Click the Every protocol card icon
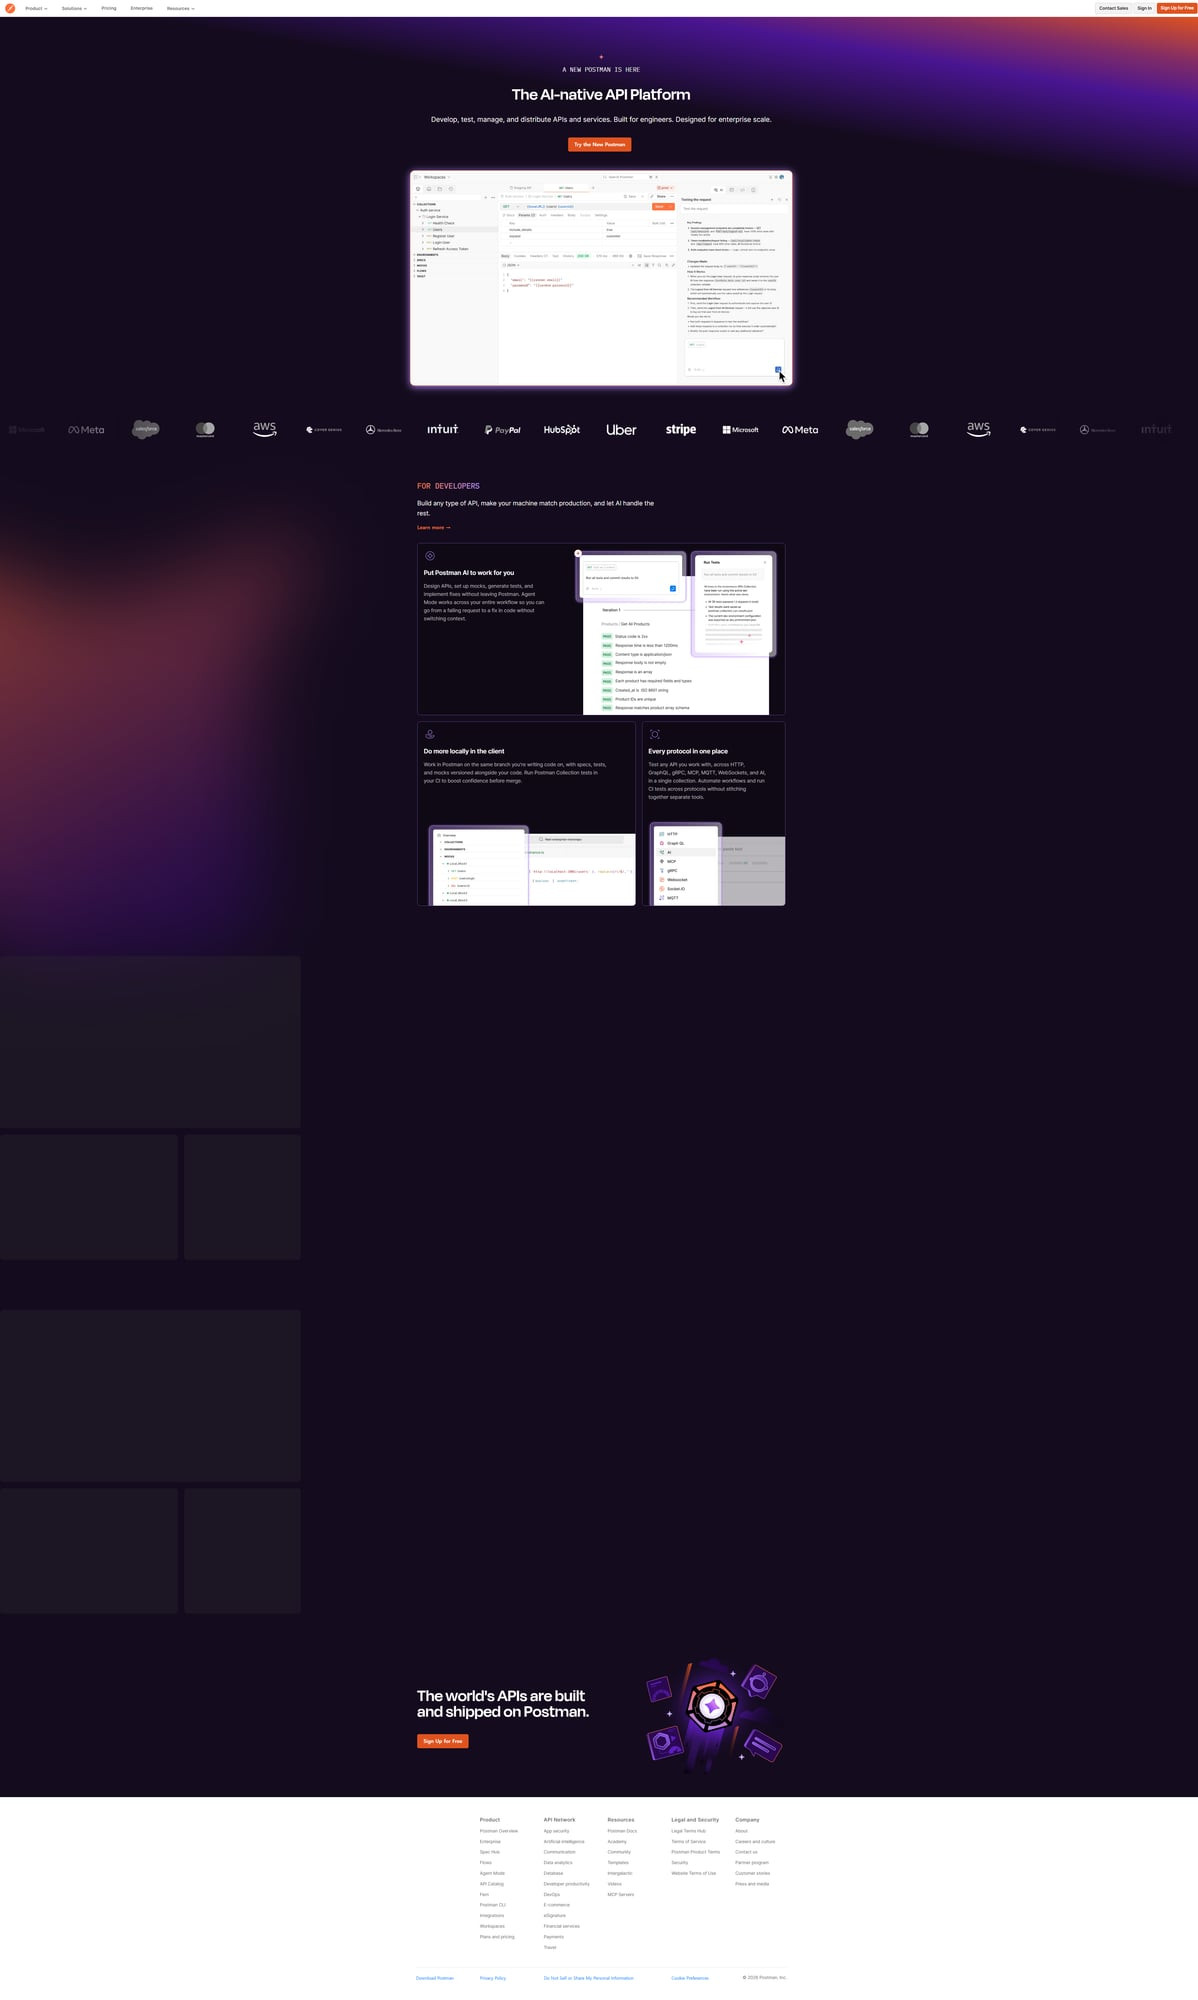This screenshot has height=2000, width=1198. (x=655, y=734)
